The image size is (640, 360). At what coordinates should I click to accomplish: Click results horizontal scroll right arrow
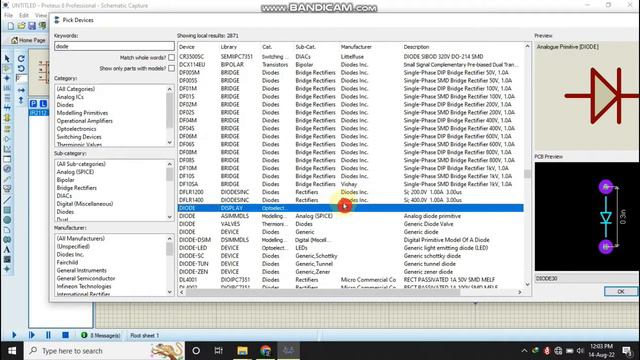(x=520, y=292)
